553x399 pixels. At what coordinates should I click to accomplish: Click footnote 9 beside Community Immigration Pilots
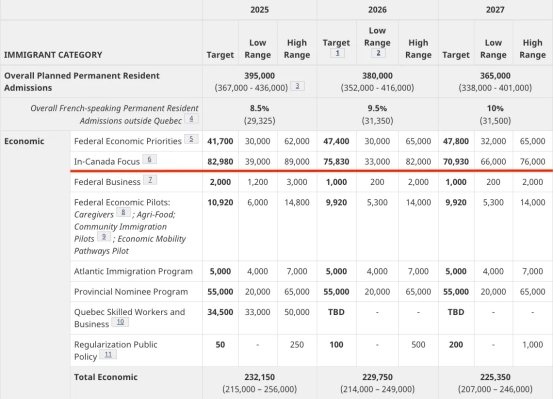pos(104,236)
